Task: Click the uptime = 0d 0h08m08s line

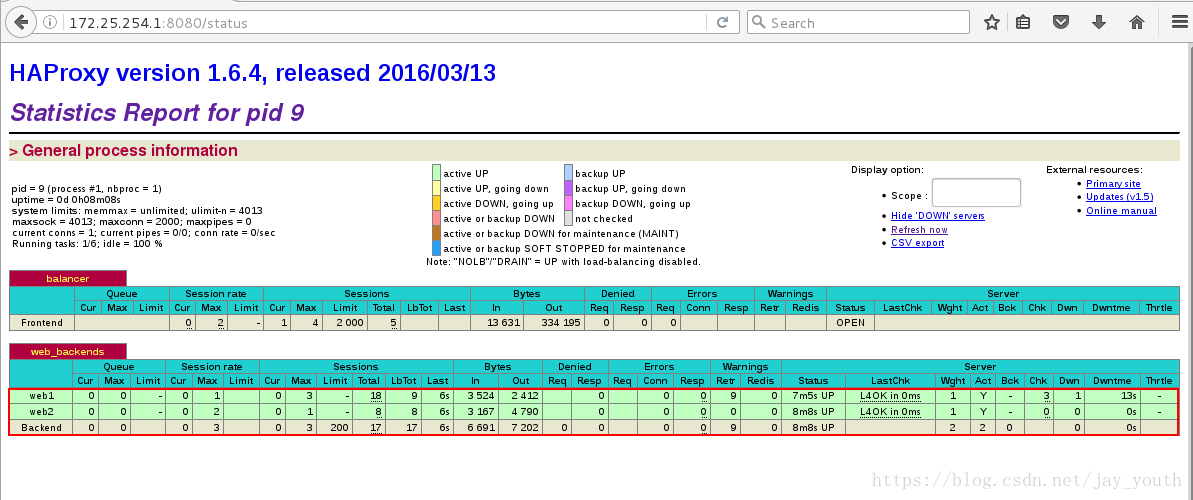Action: 66,198
